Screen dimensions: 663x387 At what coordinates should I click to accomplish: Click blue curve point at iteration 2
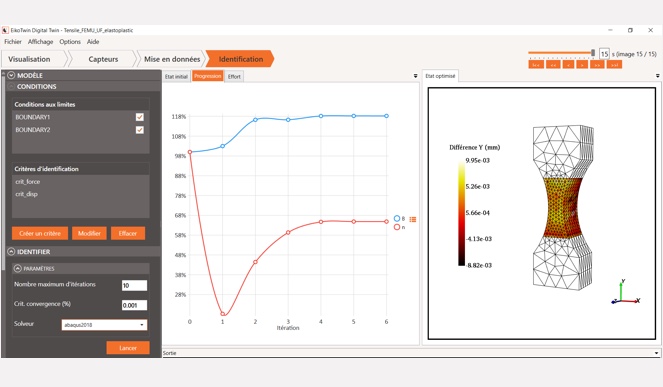coord(255,120)
